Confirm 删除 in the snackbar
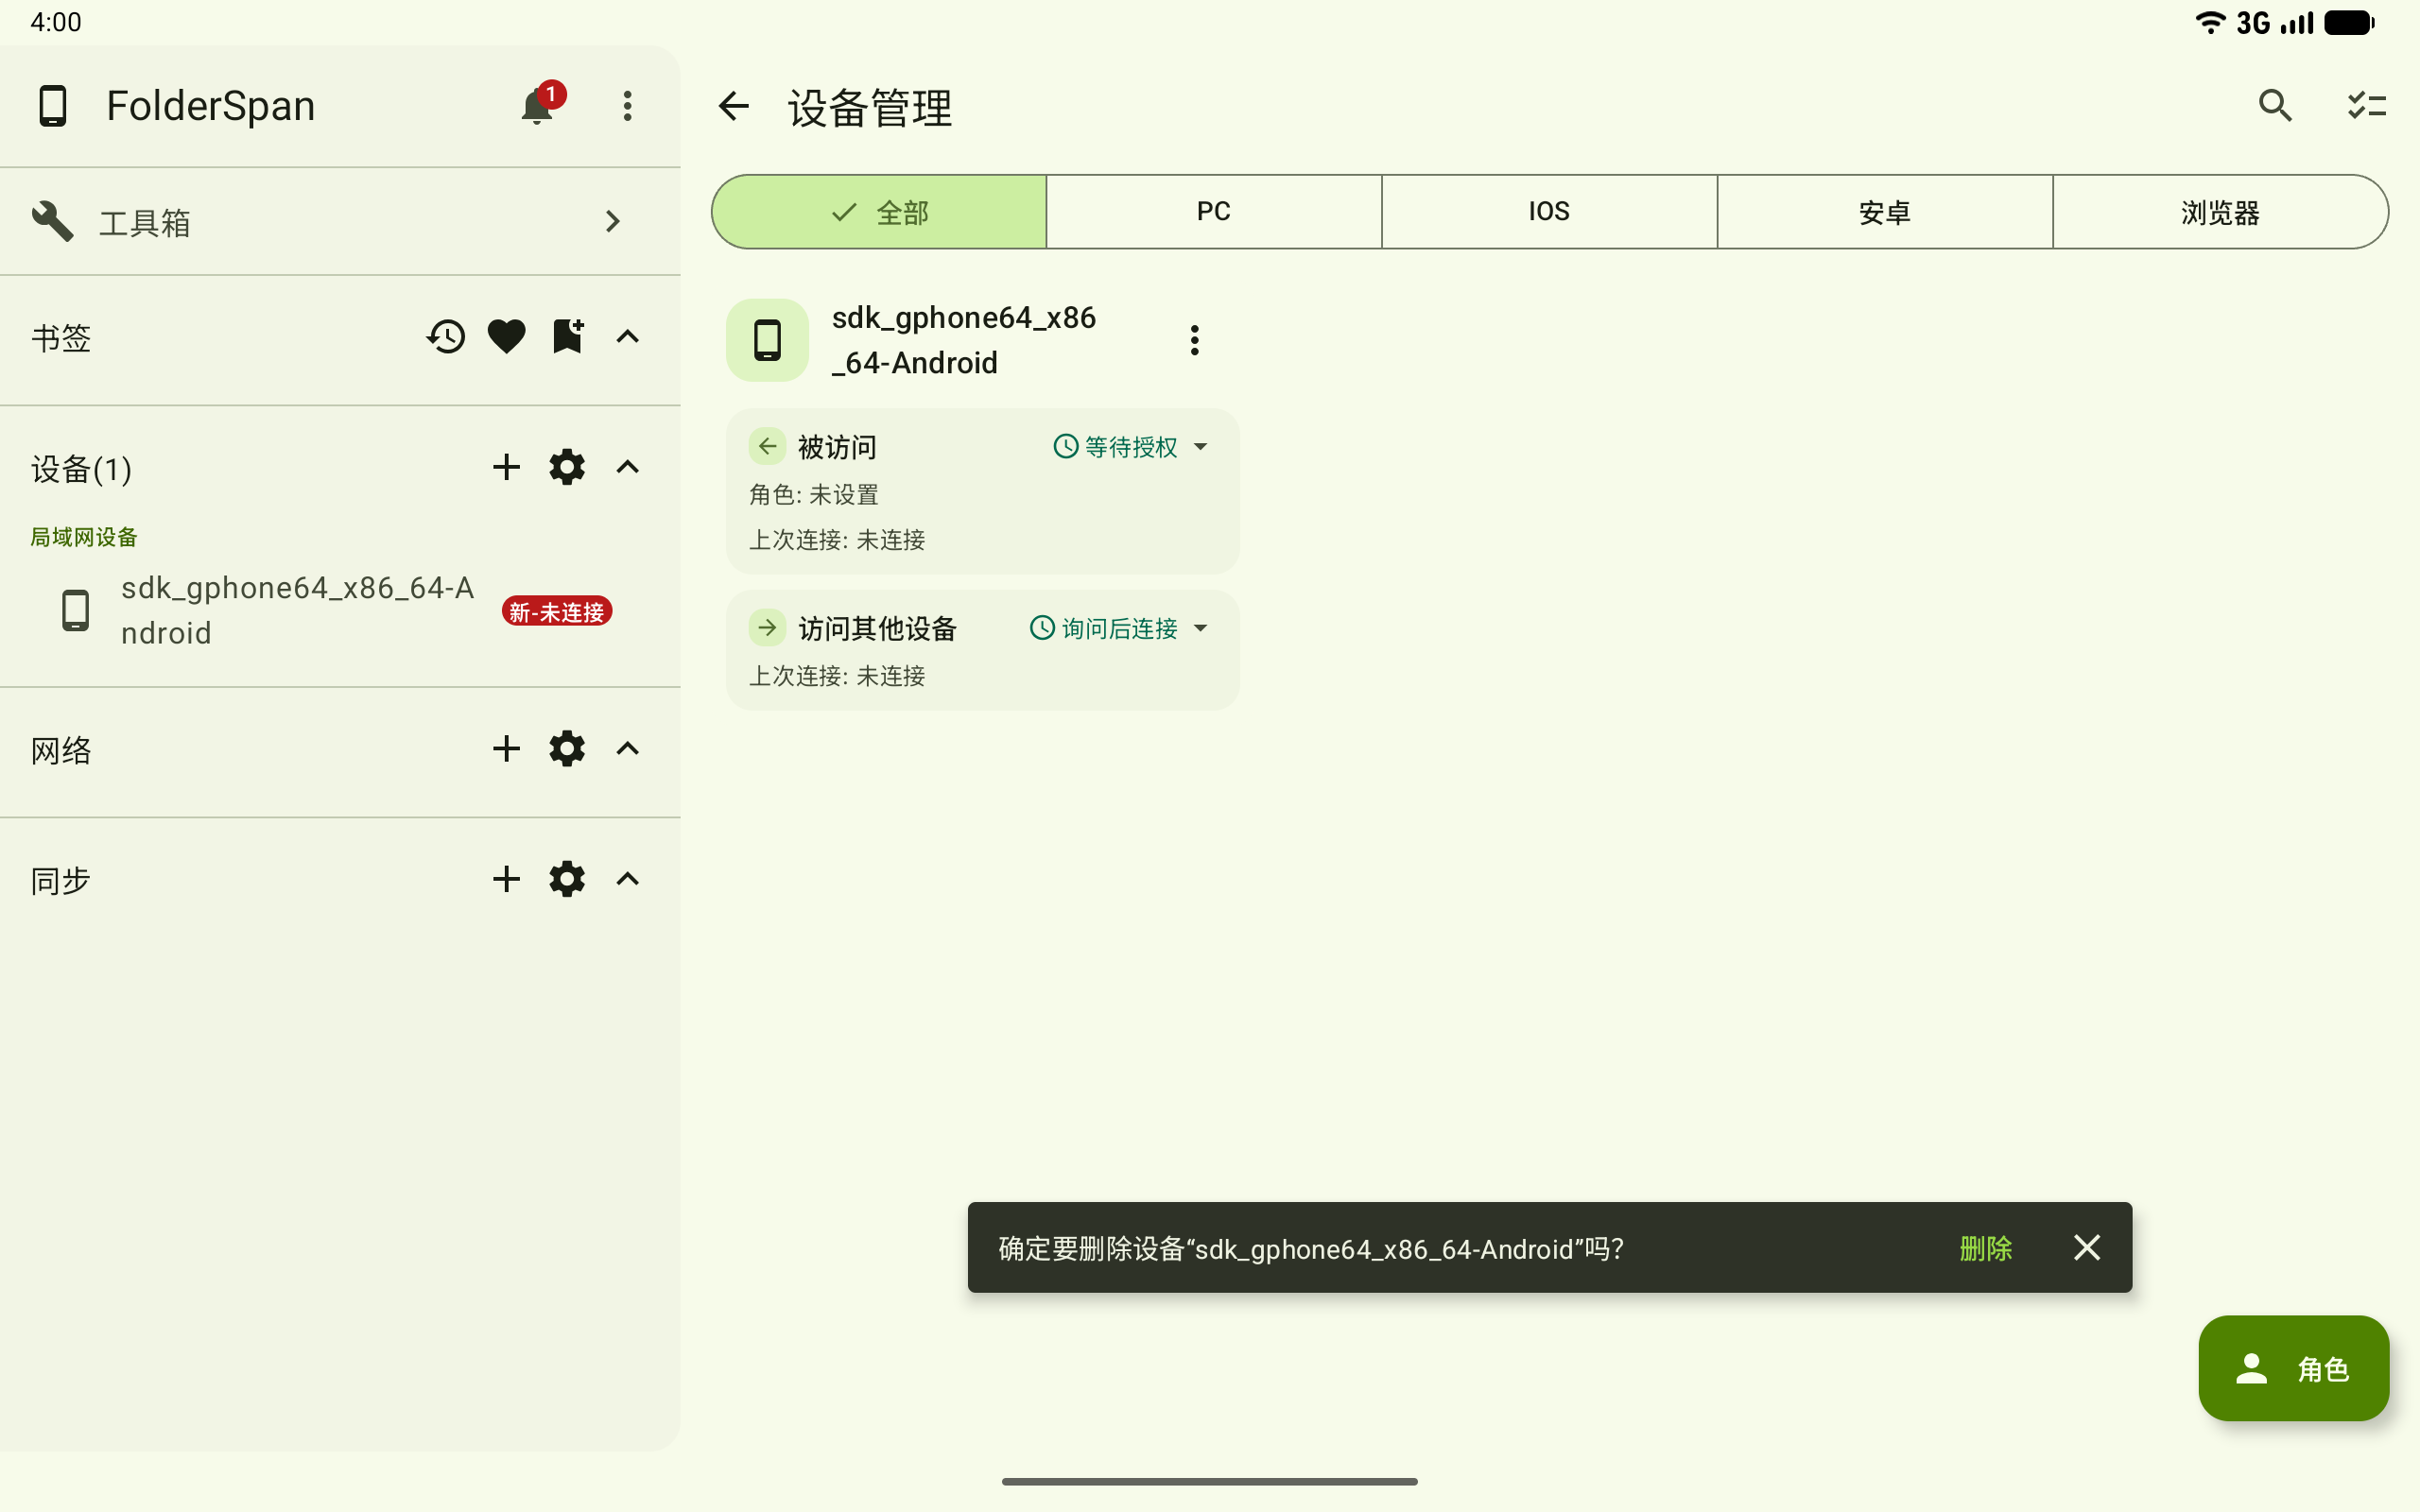Image resolution: width=2420 pixels, height=1512 pixels. 1985,1248
